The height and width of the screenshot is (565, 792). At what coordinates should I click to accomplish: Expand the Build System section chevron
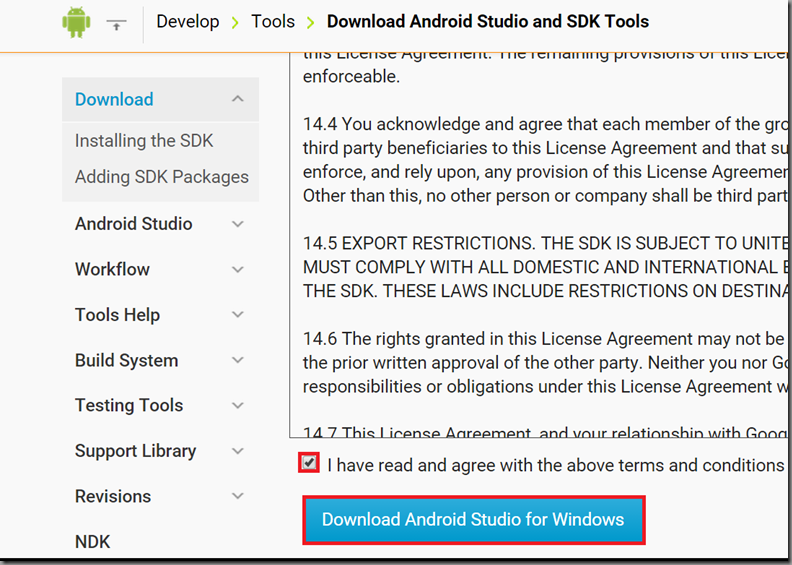point(238,360)
